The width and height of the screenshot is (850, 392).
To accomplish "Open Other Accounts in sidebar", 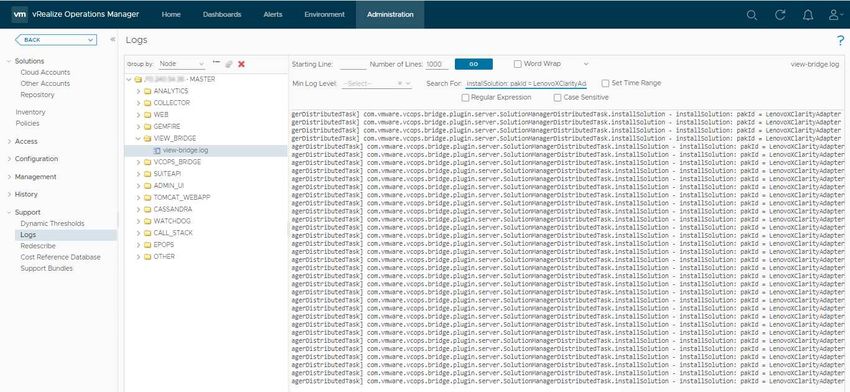I will point(45,83).
